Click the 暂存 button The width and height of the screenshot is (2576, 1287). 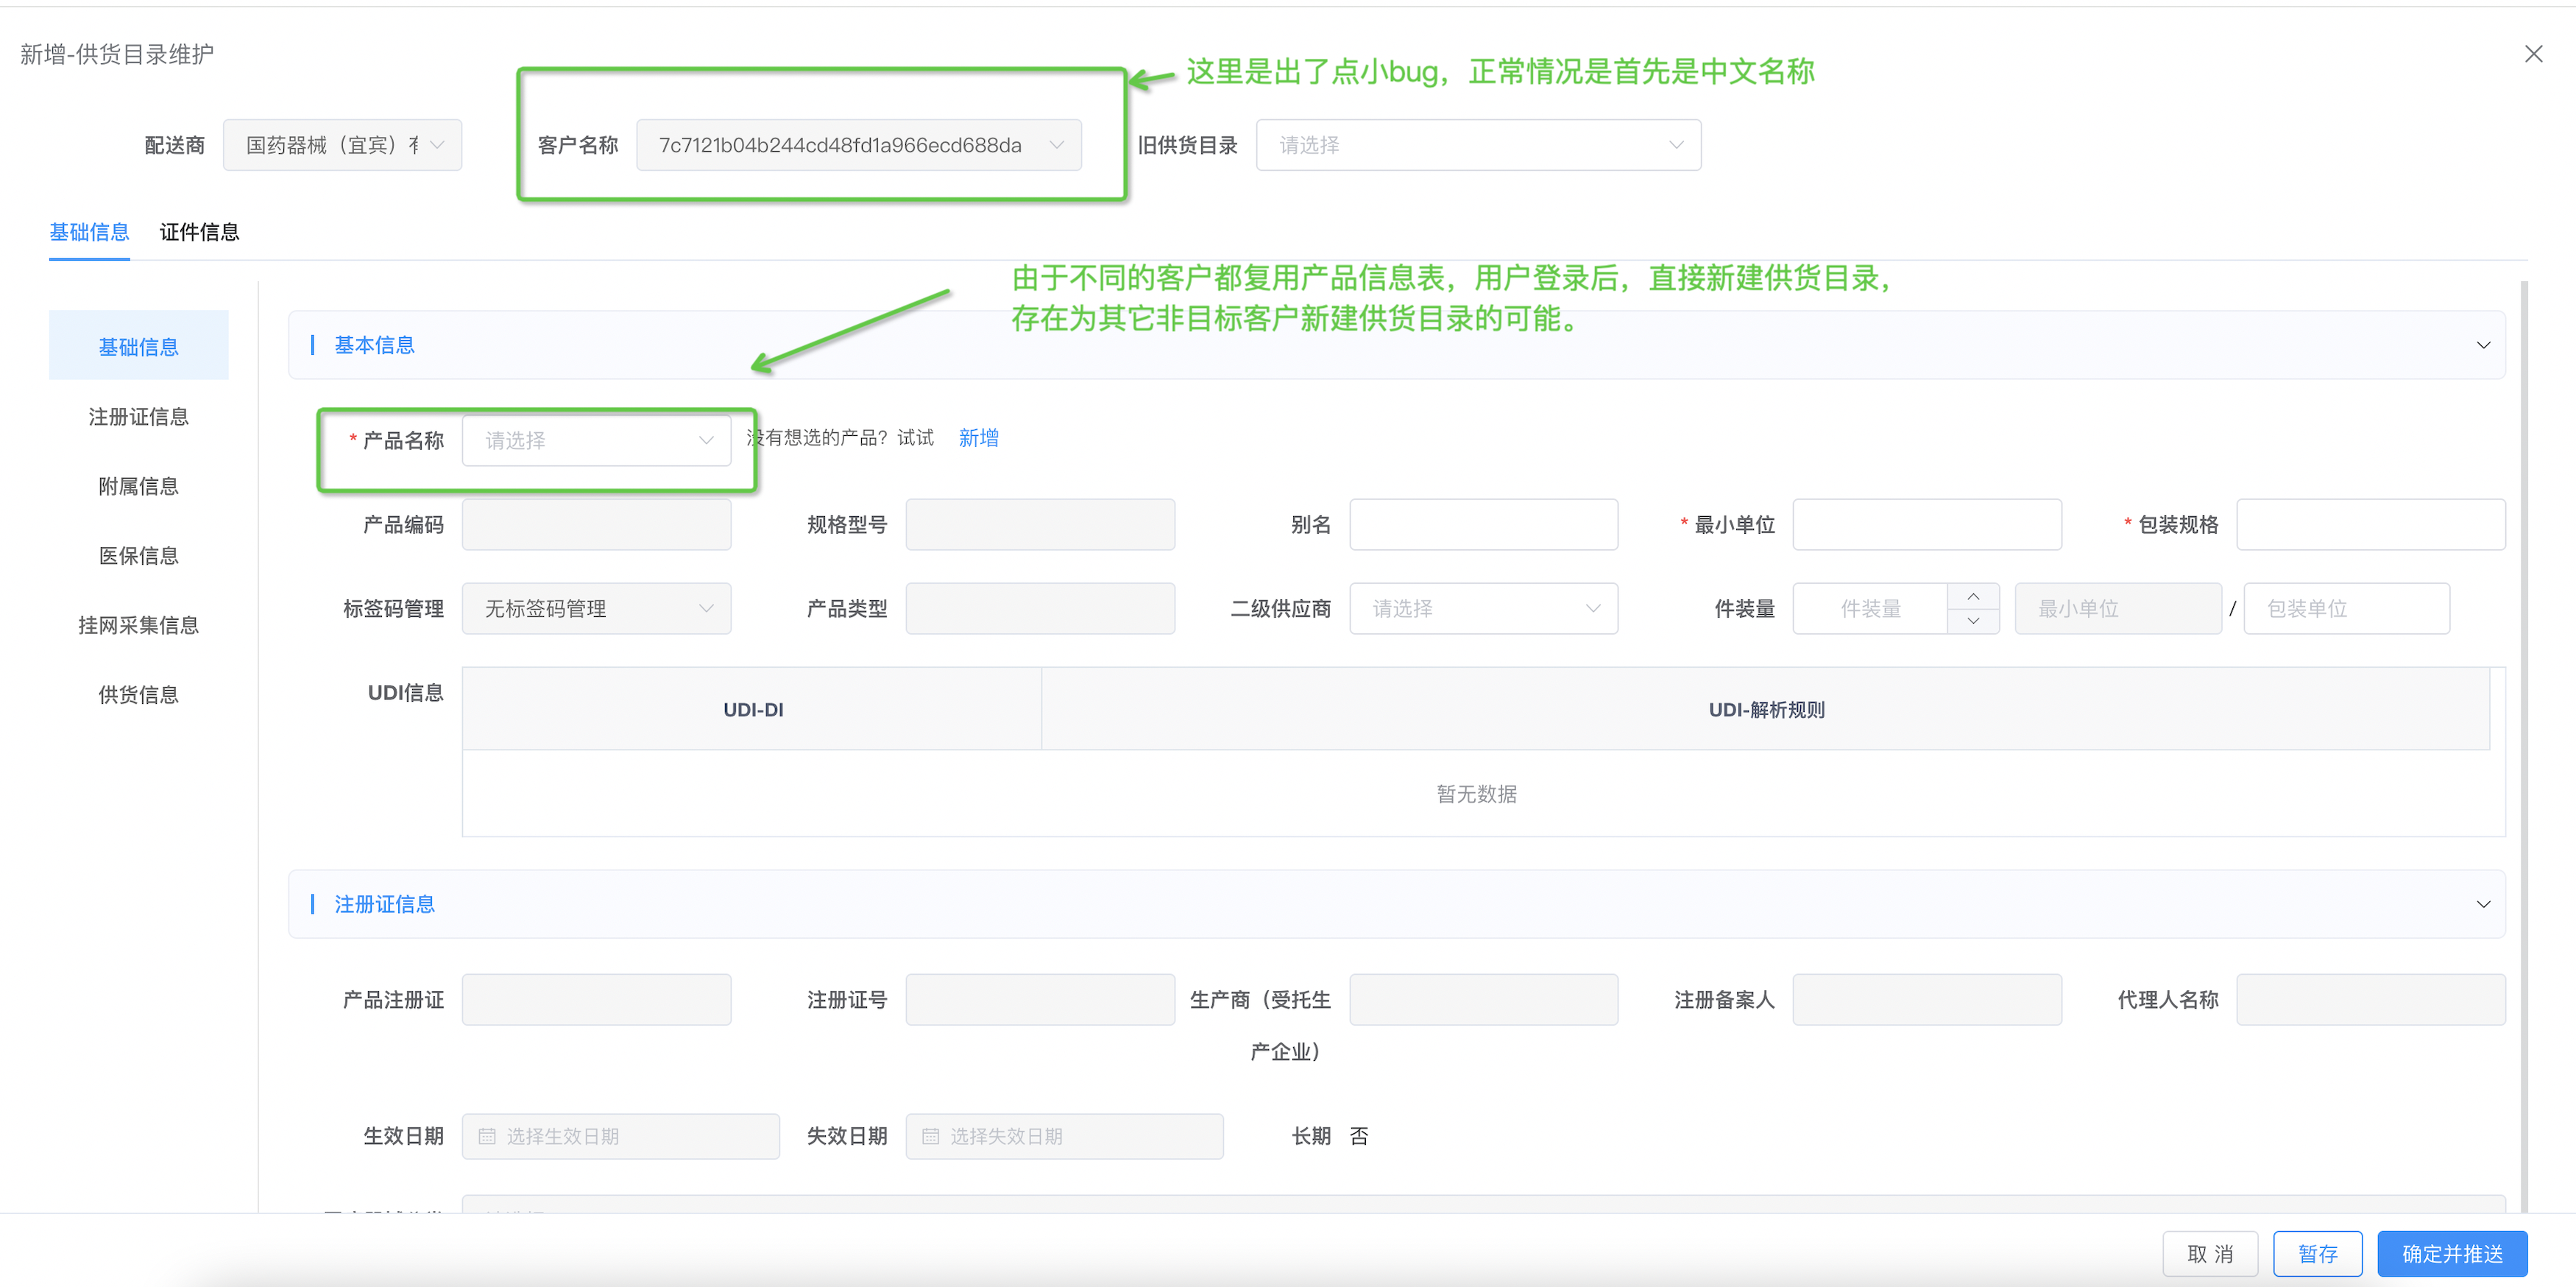click(x=2316, y=1253)
